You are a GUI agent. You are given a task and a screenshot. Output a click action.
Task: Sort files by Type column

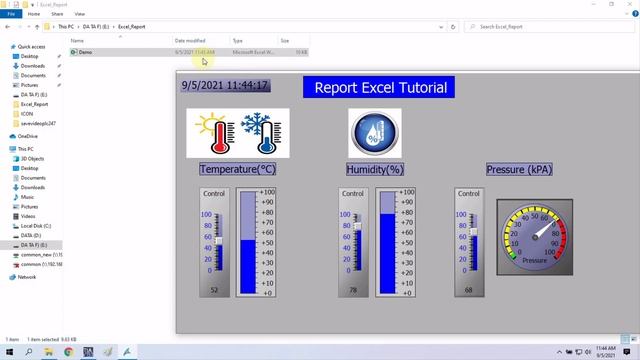point(254,41)
